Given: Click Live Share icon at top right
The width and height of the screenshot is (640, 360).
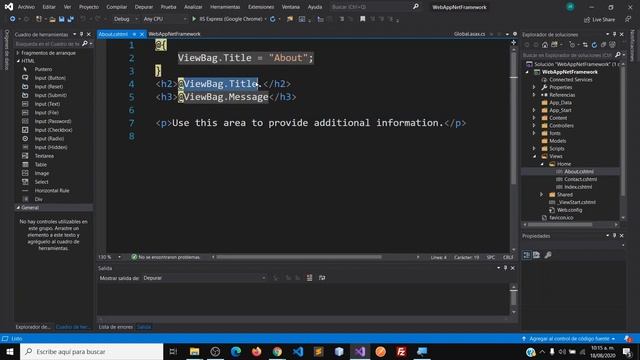Looking at the screenshot, I should coord(587,20).
